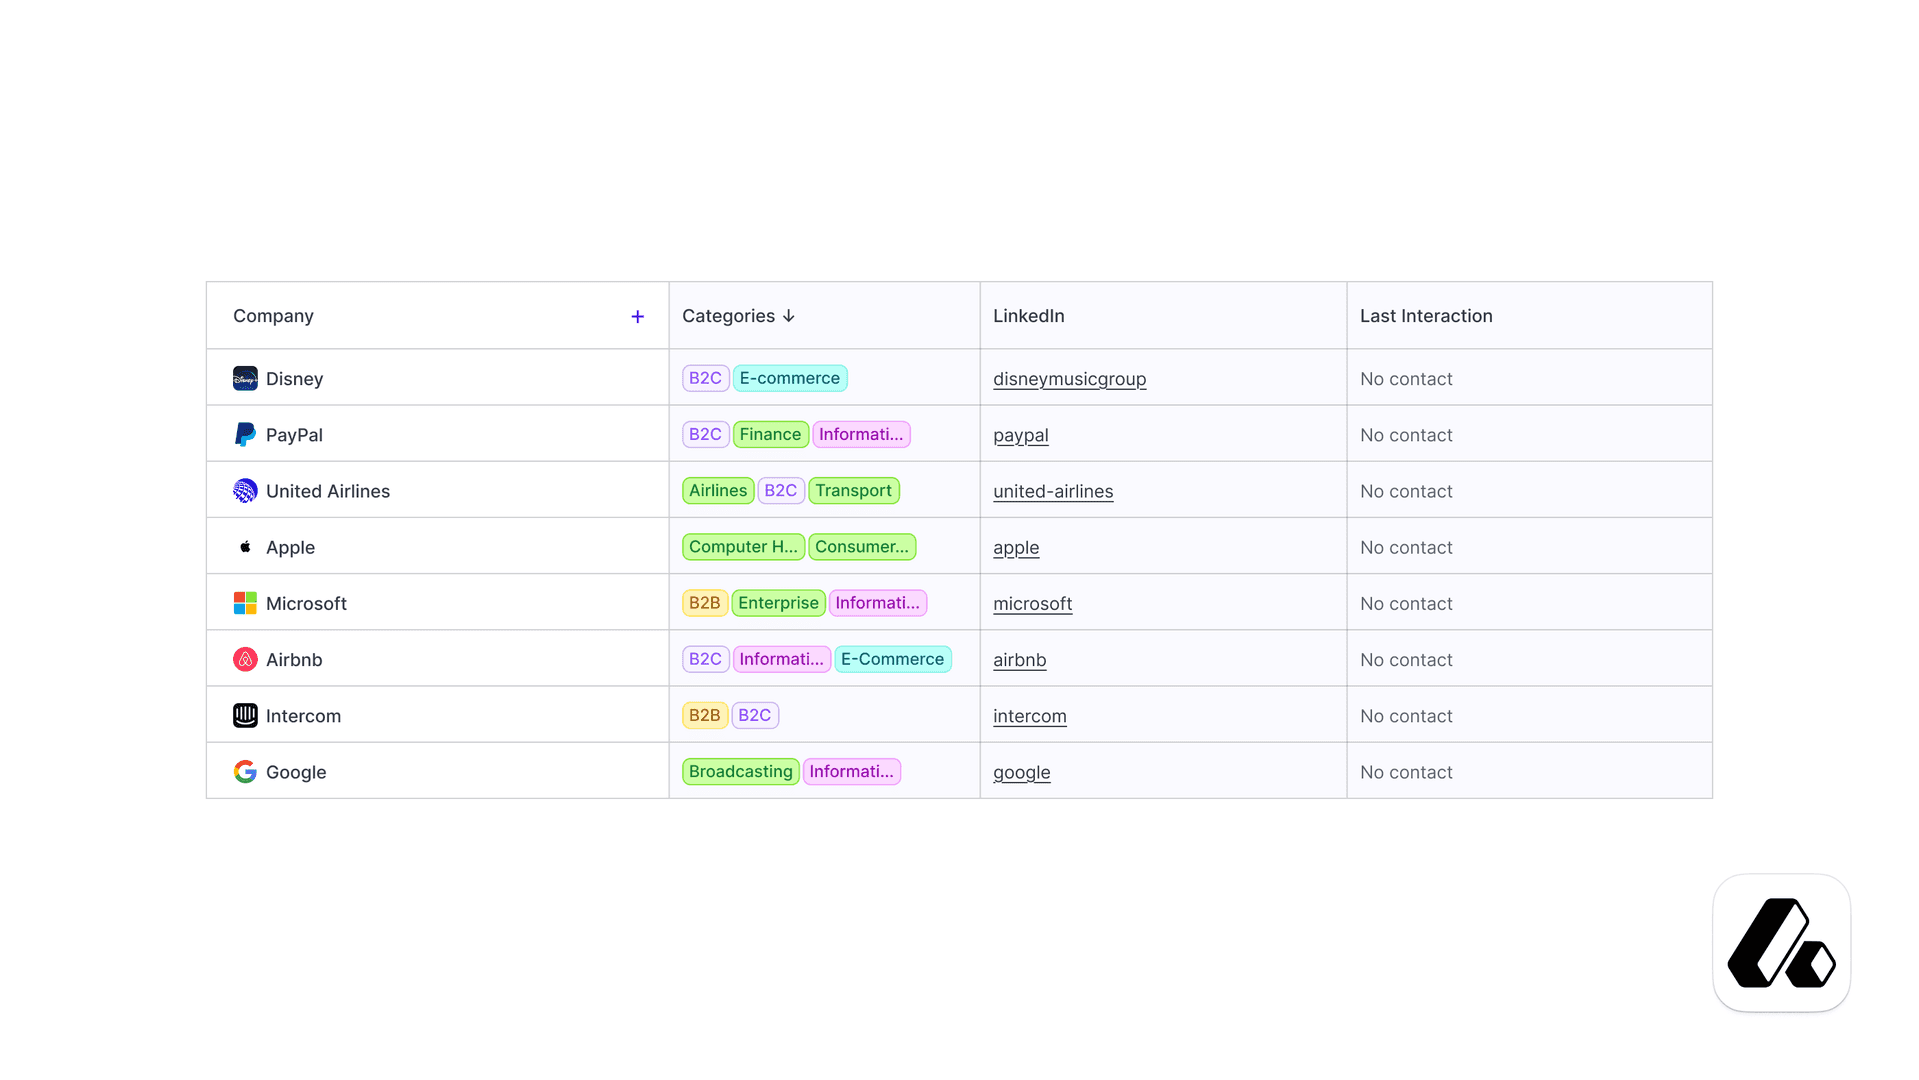Image resolution: width=1919 pixels, height=1080 pixels.
Task: Click the Microsoft four-square logo
Action: (x=245, y=603)
